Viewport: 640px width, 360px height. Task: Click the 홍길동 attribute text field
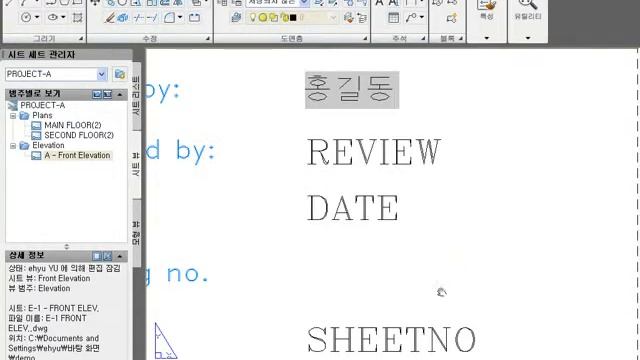[352, 90]
